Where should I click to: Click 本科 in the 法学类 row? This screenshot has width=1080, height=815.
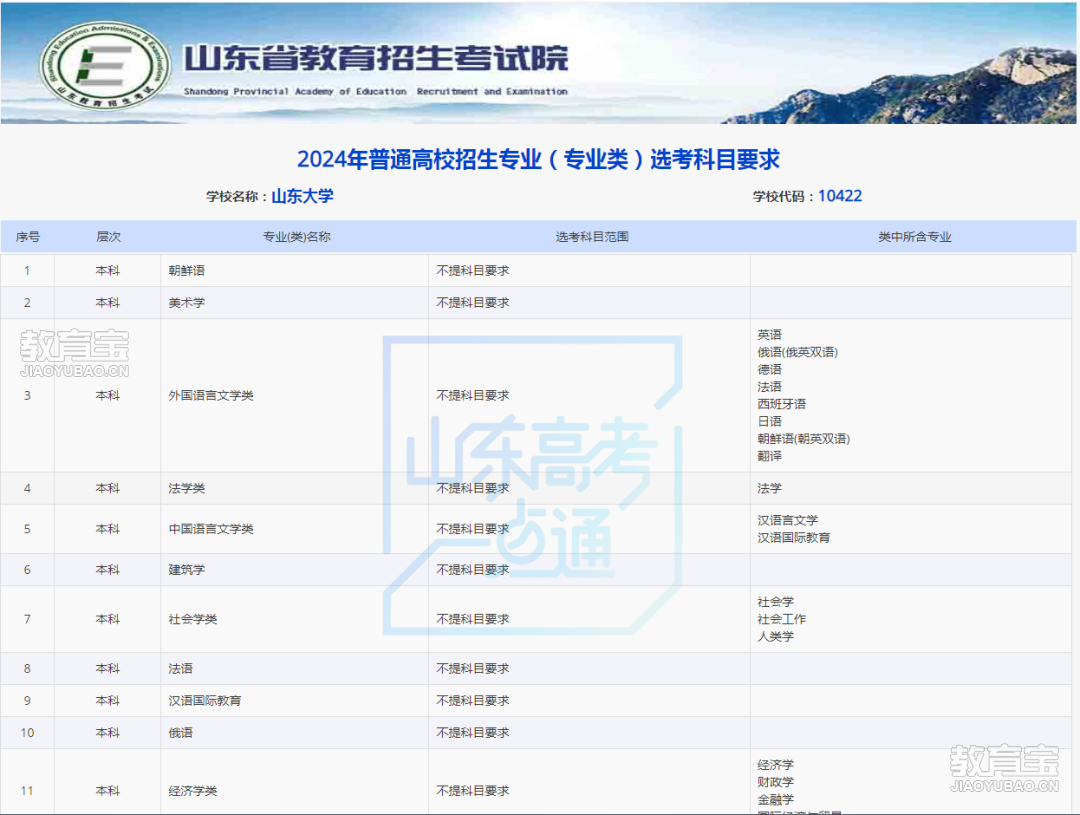107,488
